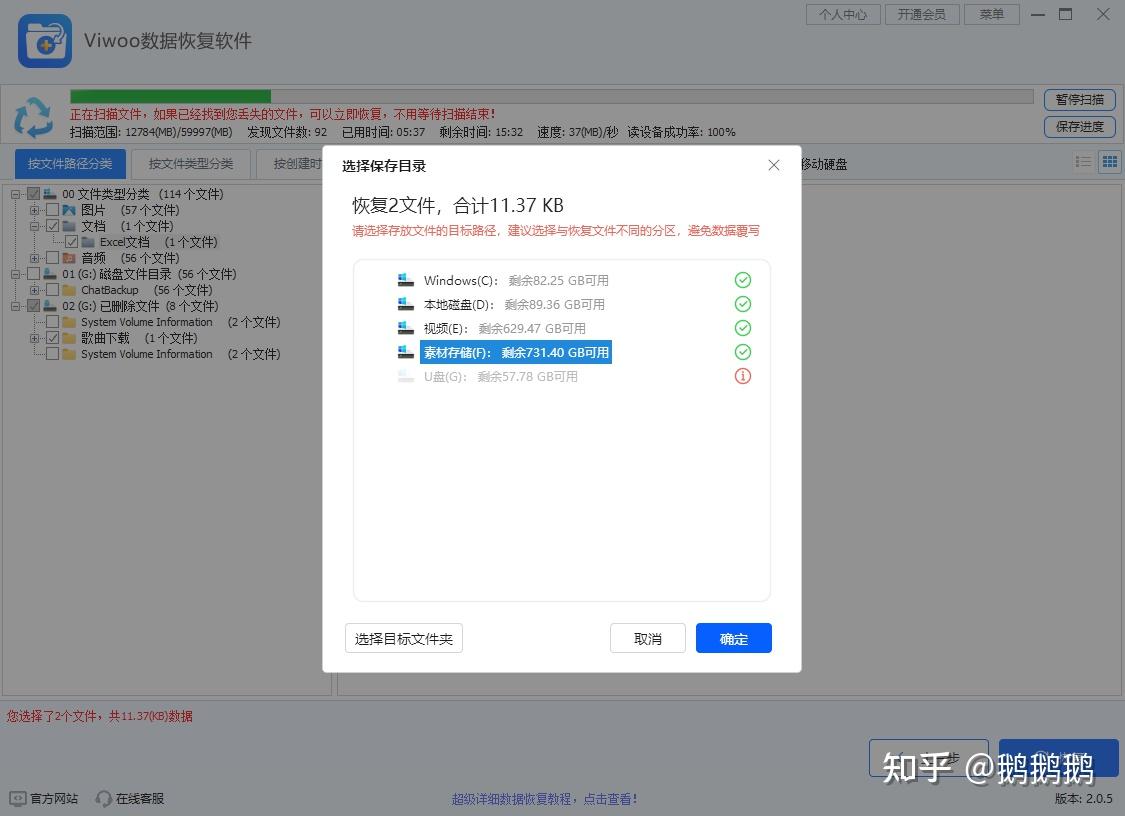Click the 文档 folder icon in tree
This screenshot has height=816, width=1125.
[69, 226]
